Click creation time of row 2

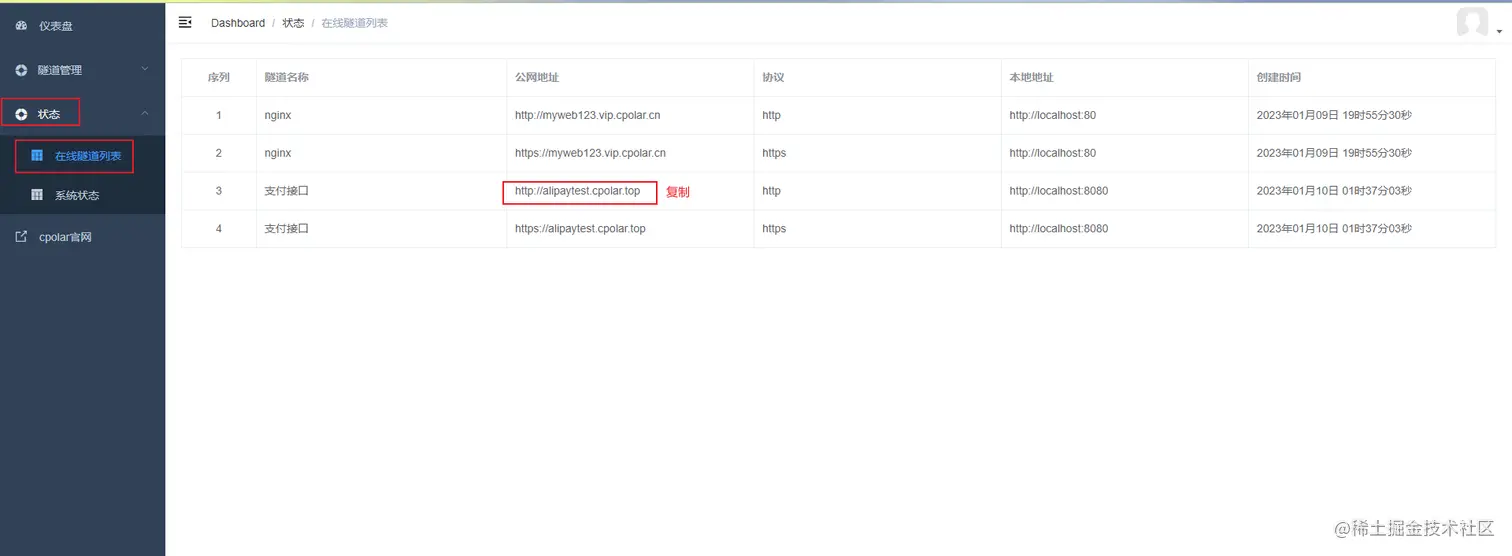click(x=1334, y=153)
